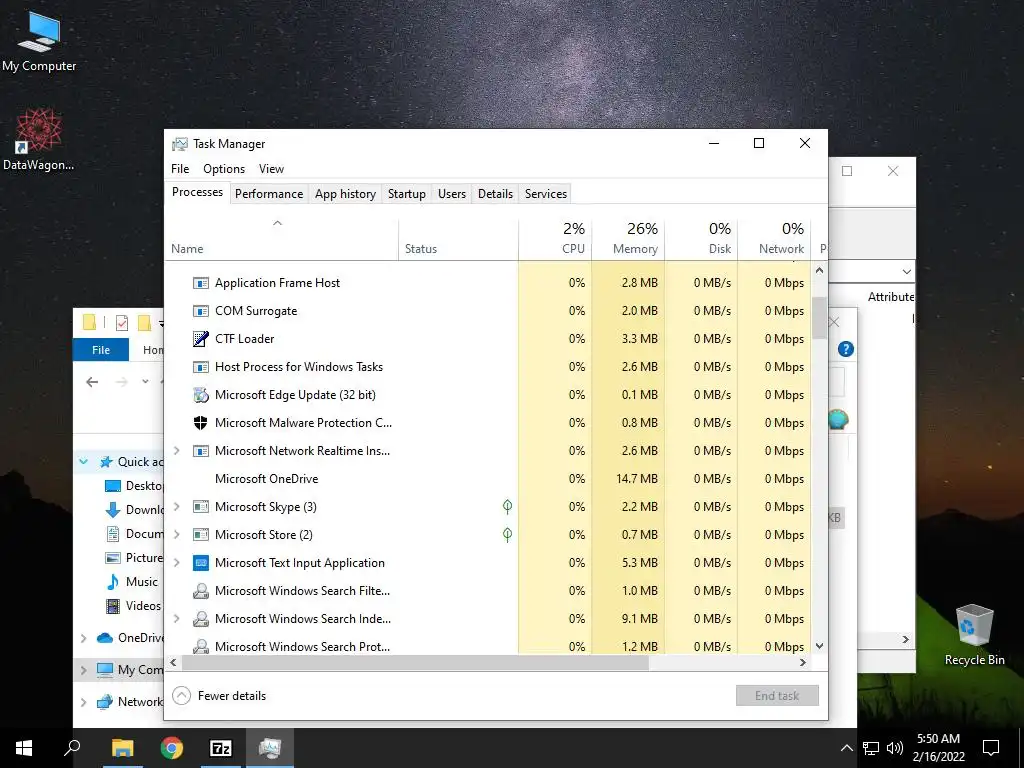
Task: Click the Microsoft Edge Update icon
Action: [200, 395]
